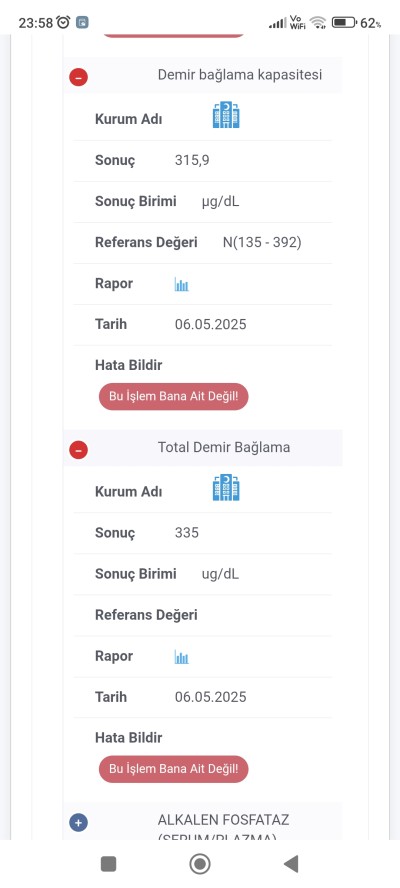Tap the 315,9 result value
This screenshot has height=888, width=400.
pyautogui.click(x=192, y=161)
